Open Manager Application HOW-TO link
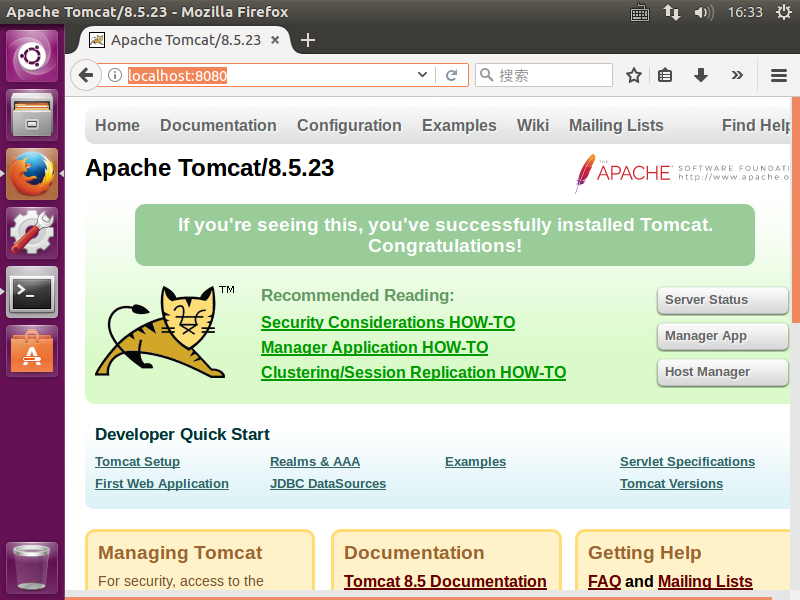 (374, 347)
